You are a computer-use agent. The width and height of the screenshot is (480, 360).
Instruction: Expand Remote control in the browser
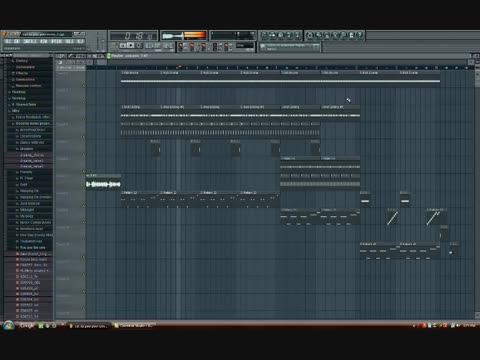click(28, 86)
